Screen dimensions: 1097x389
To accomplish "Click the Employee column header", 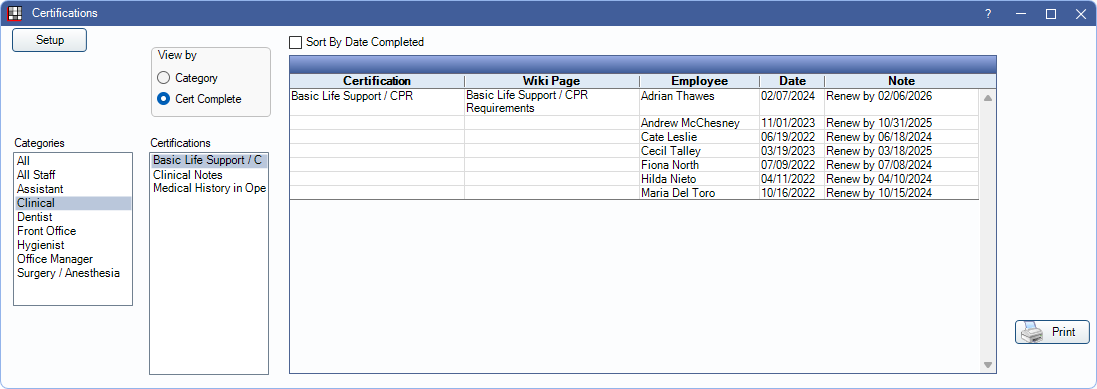I will [x=700, y=81].
